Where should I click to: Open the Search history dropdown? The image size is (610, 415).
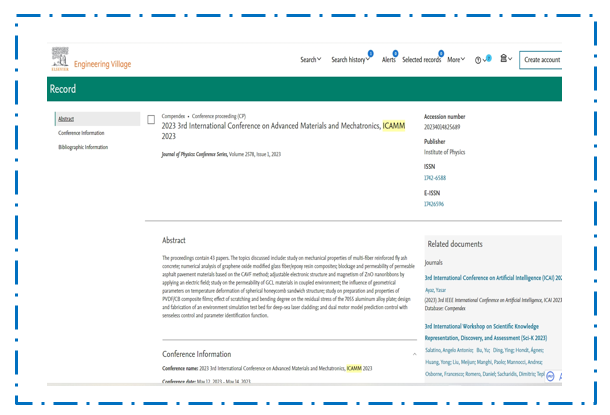(x=350, y=60)
